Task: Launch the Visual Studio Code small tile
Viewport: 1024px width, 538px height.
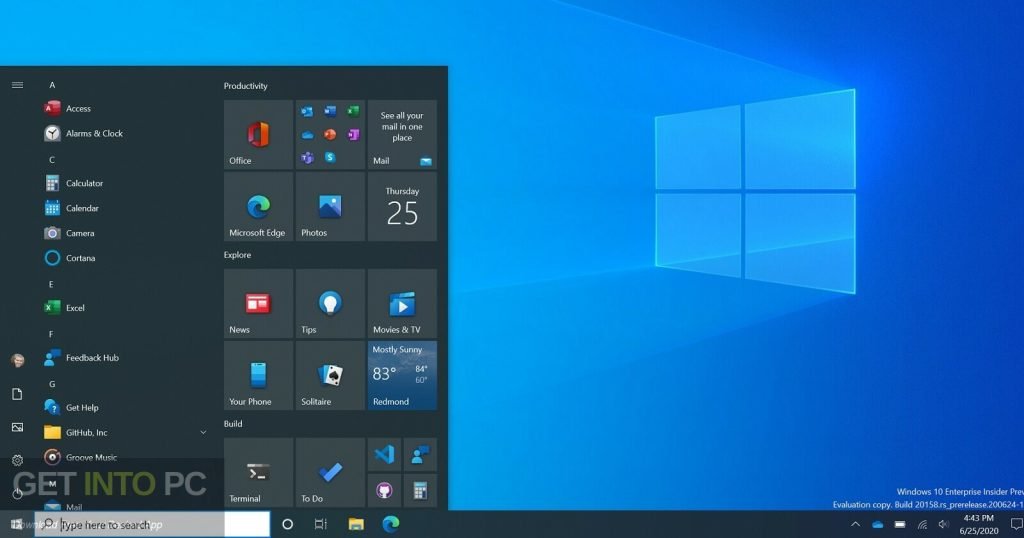Action: 385,454
